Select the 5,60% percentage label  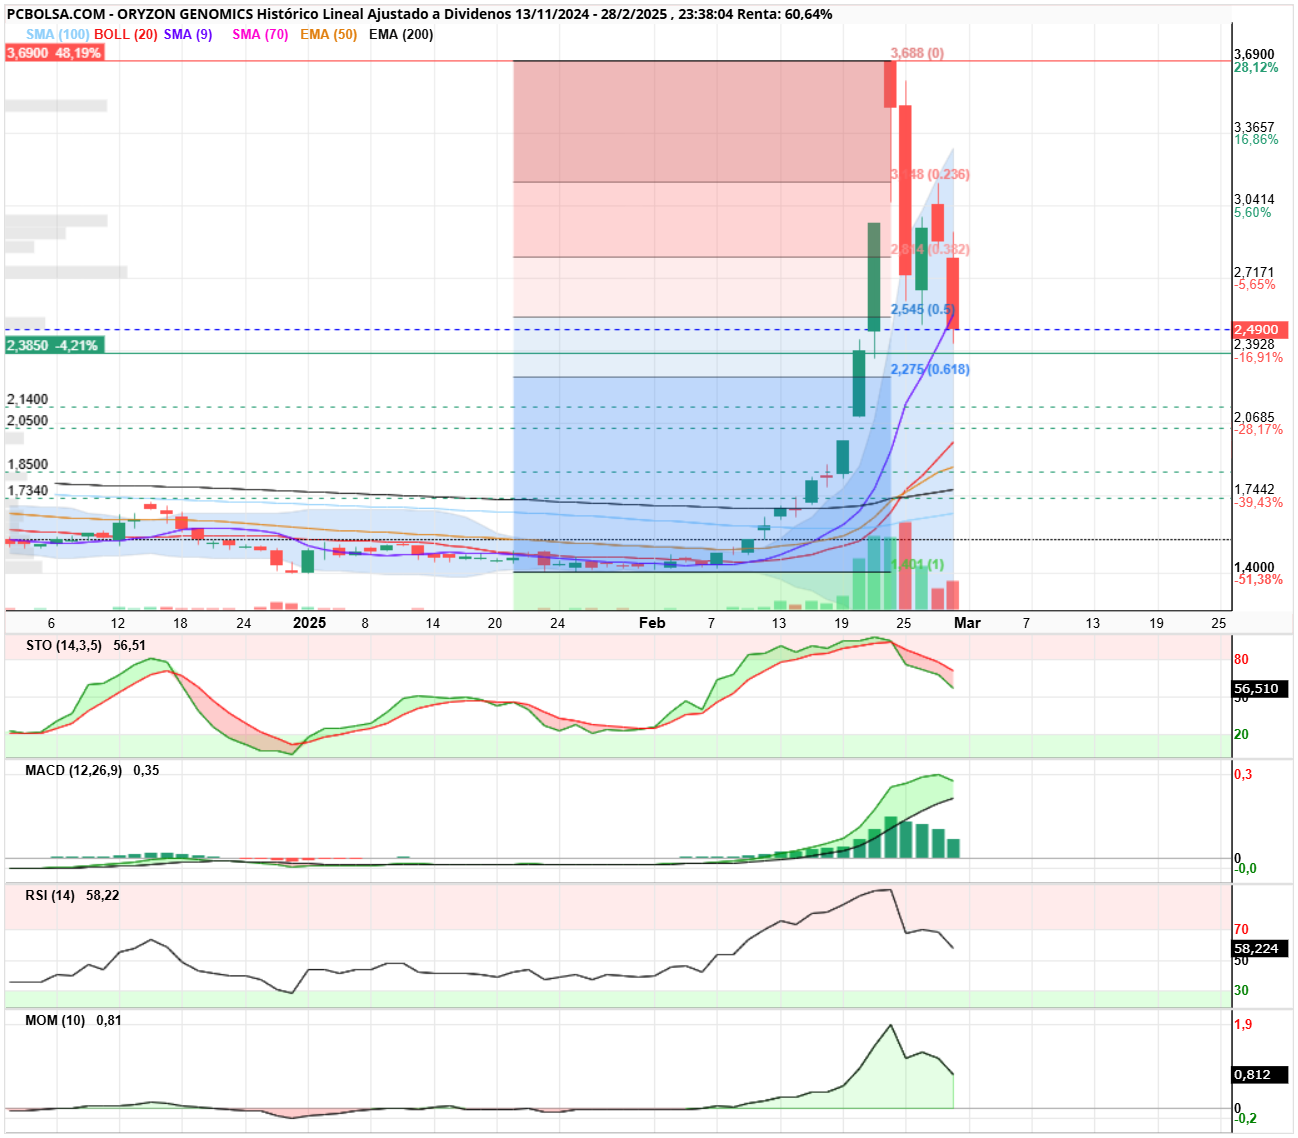[x=1253, y=212]
